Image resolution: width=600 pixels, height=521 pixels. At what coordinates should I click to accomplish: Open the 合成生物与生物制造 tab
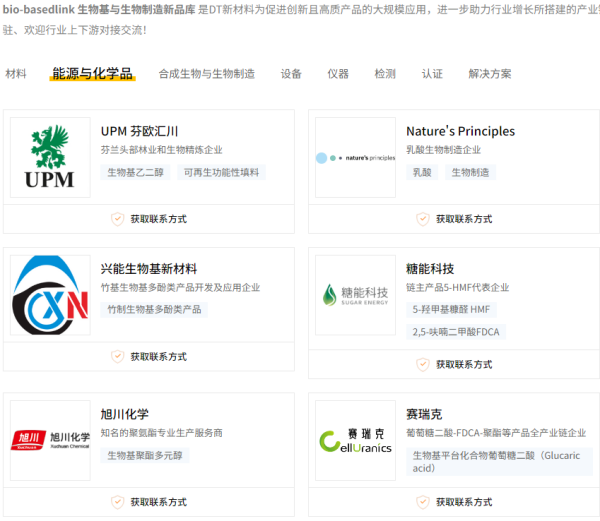[x=206, y=74]
